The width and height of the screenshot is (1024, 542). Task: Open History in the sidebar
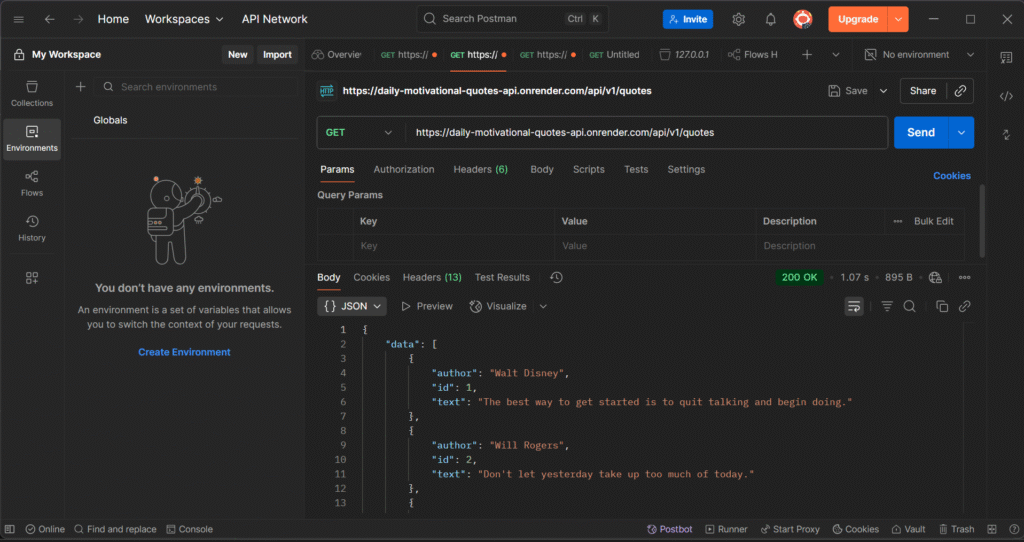[32, 228]
